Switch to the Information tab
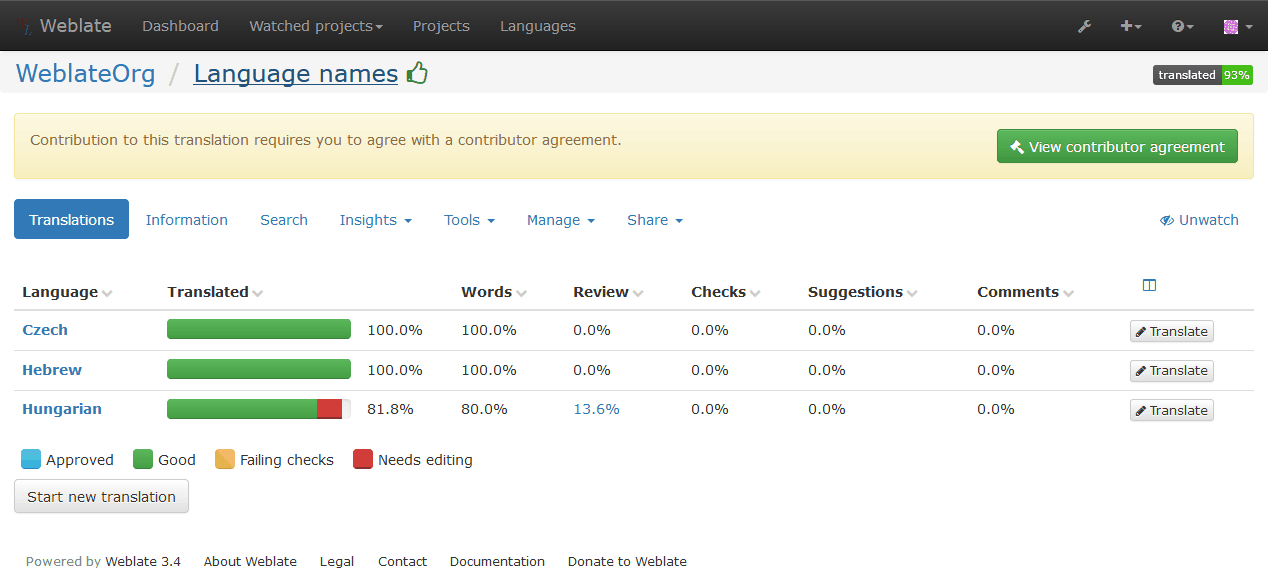1268x581 pixels. click(x=187, y=220)
